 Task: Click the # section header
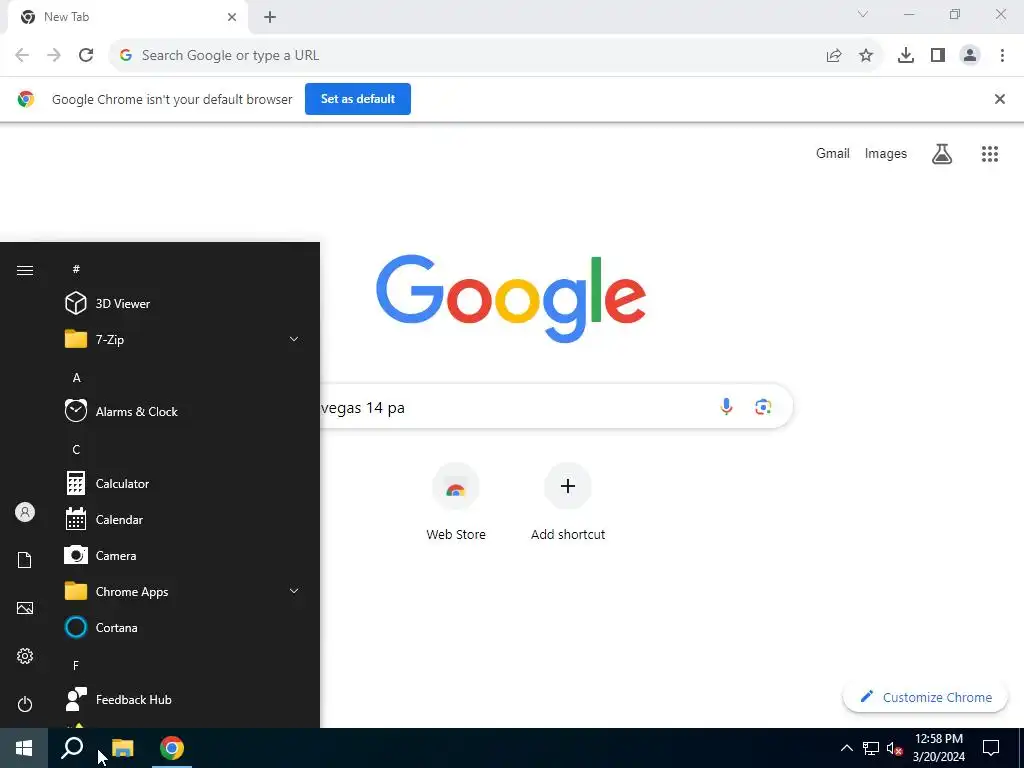pos(76,269)
